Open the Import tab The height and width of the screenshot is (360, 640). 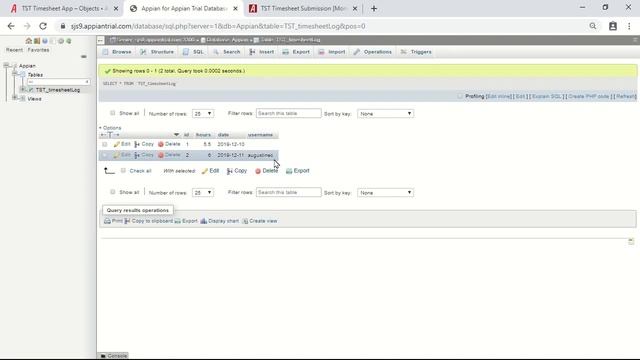click(332, 52)
